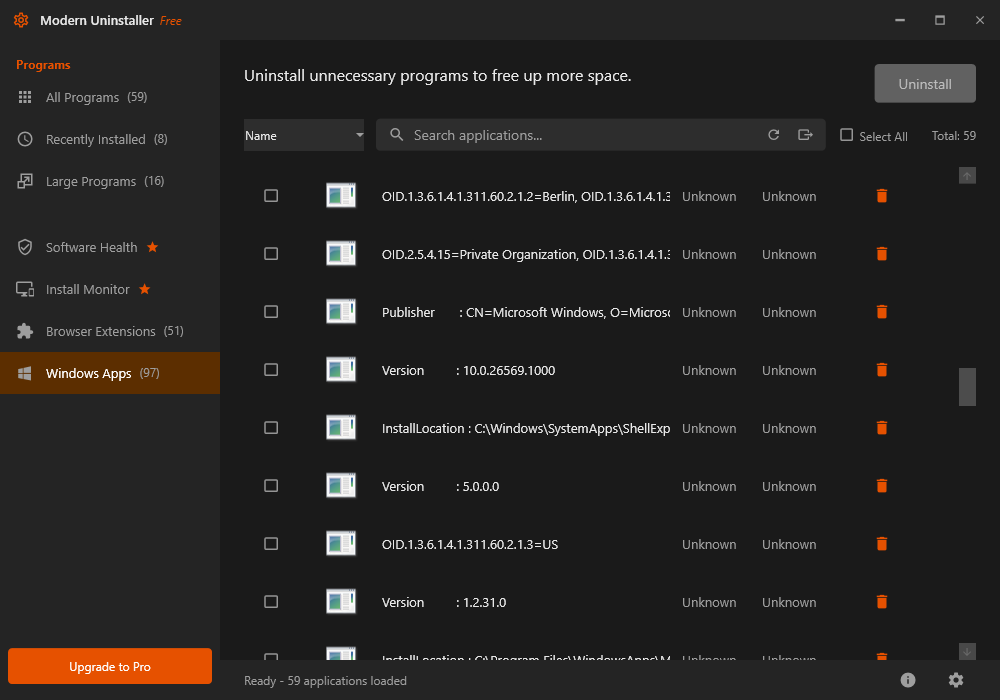The width and height of the screenshot is (1000, 700).
Task: Check the Private Organization row checkbox
Action: [271, 254]
